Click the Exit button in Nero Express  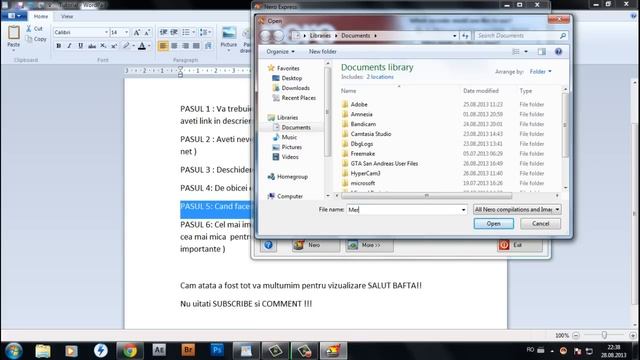520,245
